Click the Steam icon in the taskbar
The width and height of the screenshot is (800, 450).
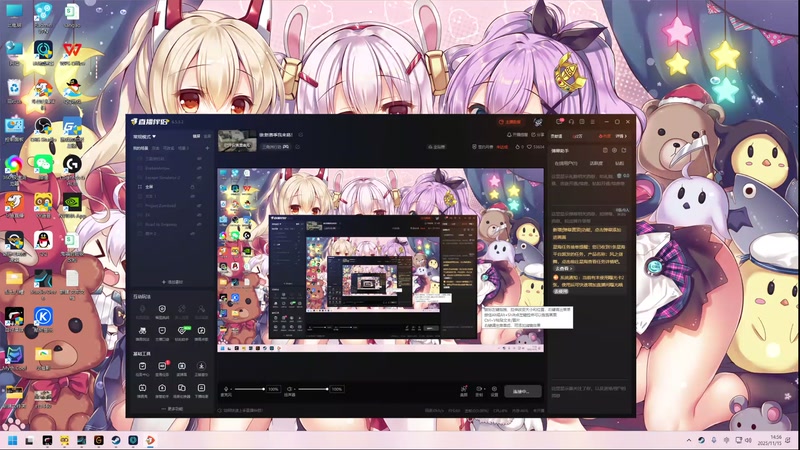pyautogui.click(x=116, y=440)
